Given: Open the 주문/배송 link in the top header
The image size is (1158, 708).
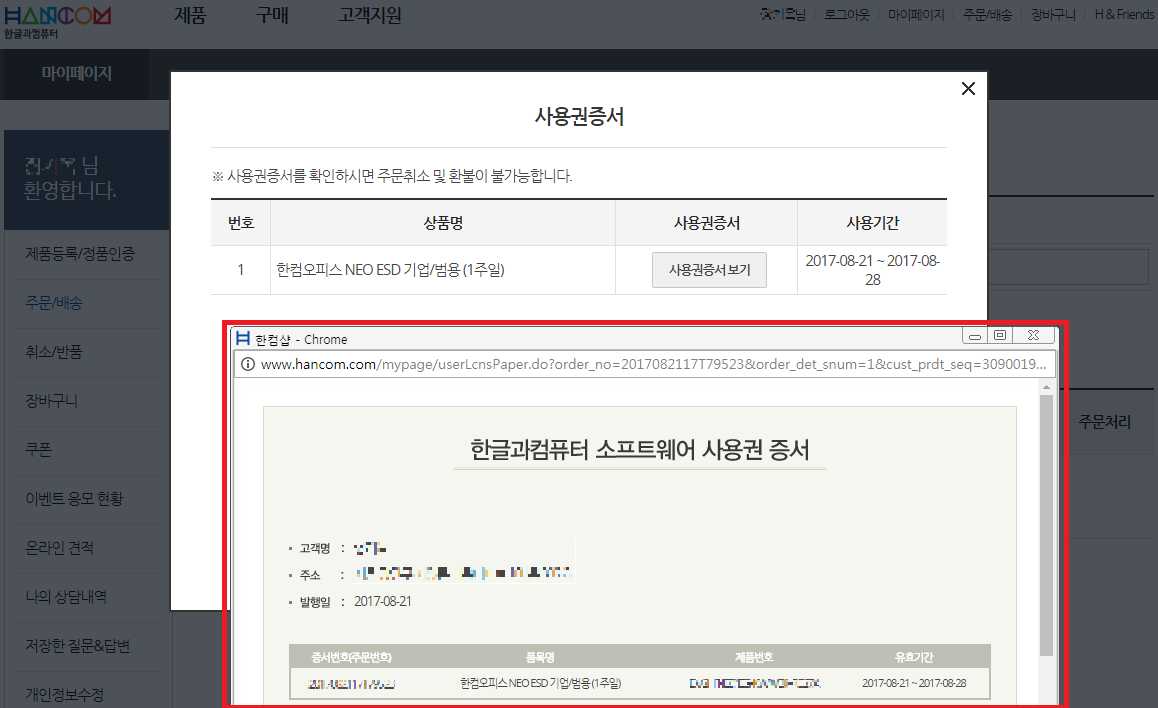Looking at the screenshot, I should [x=987, y=15].
